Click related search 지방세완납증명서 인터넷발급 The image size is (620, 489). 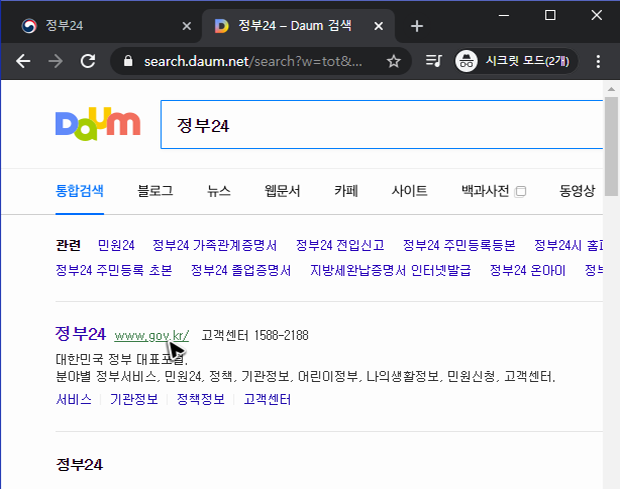coord(391,270)
